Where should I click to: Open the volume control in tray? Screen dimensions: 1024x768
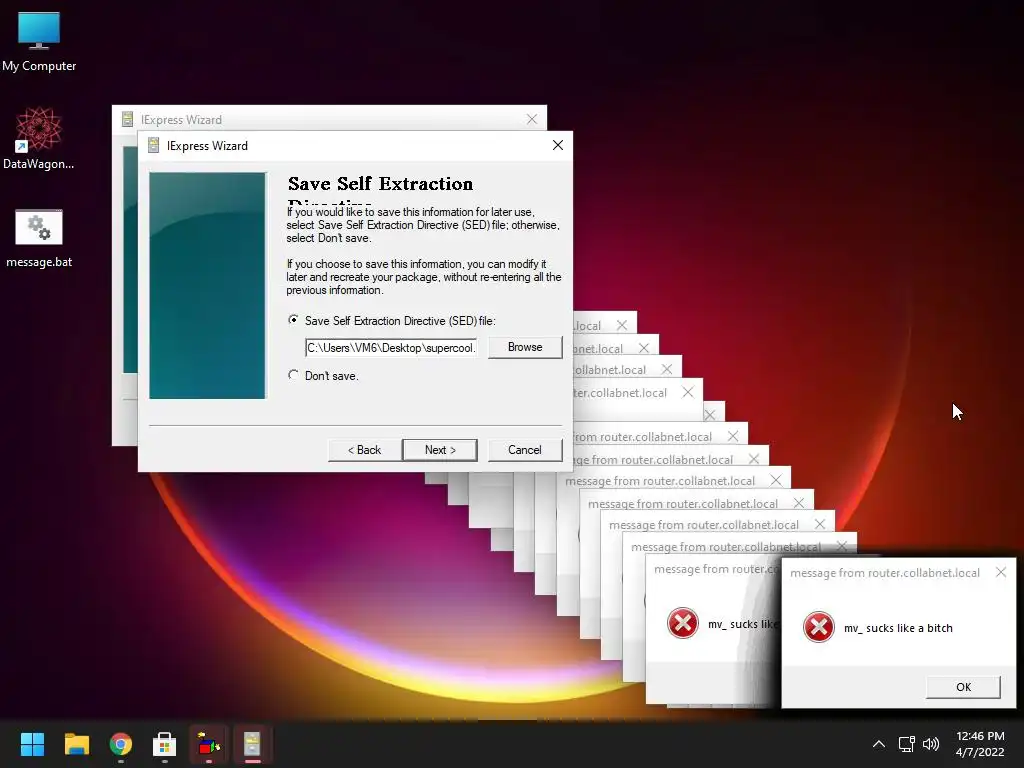tap(931, 744)
